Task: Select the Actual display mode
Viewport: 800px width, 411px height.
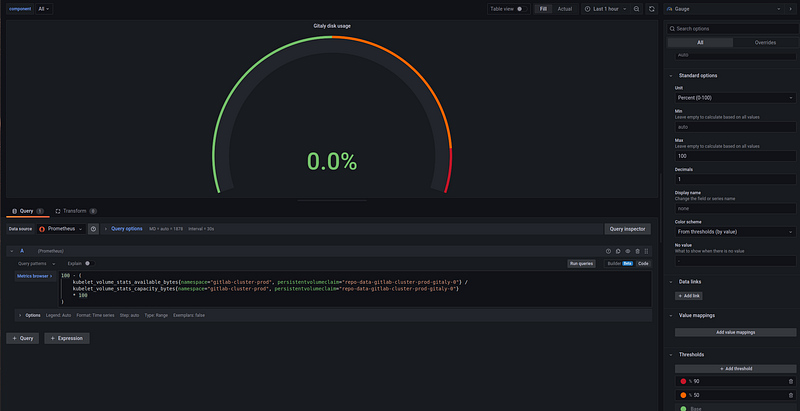Action: click(x=564, y=9)
